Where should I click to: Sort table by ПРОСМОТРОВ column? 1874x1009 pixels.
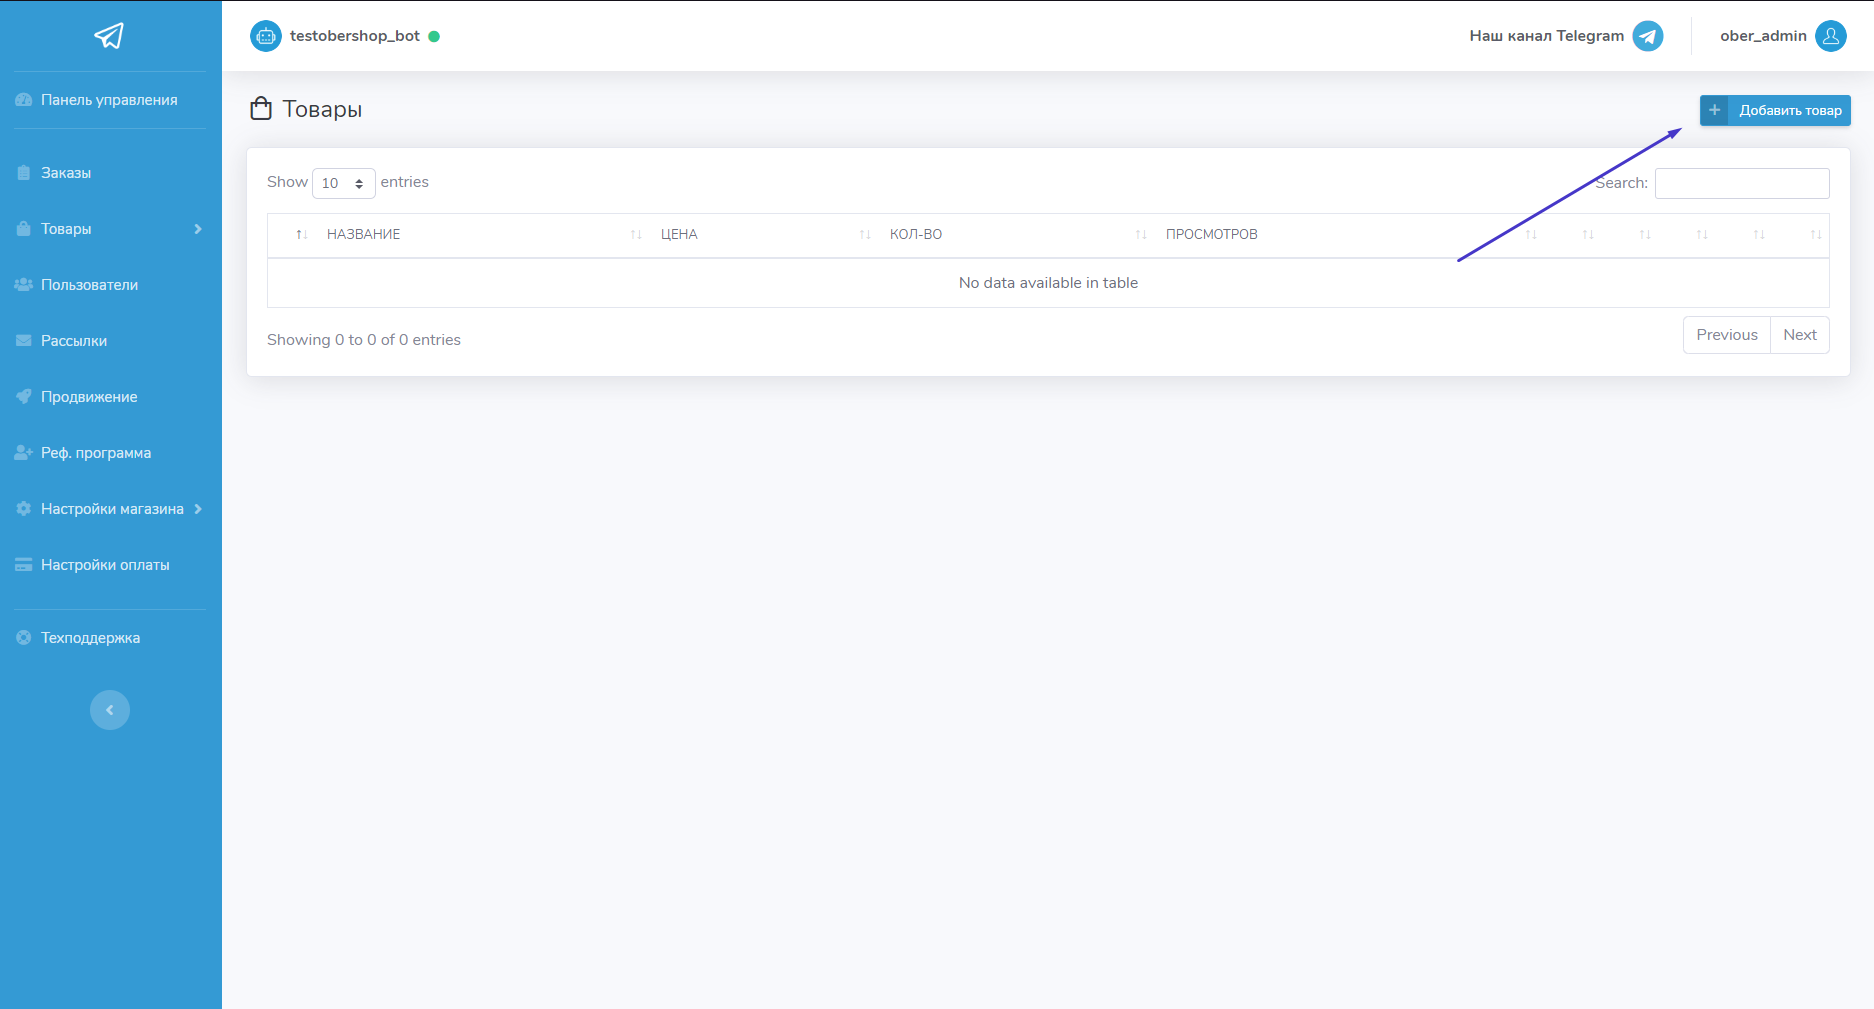(x=1211, y=234)
